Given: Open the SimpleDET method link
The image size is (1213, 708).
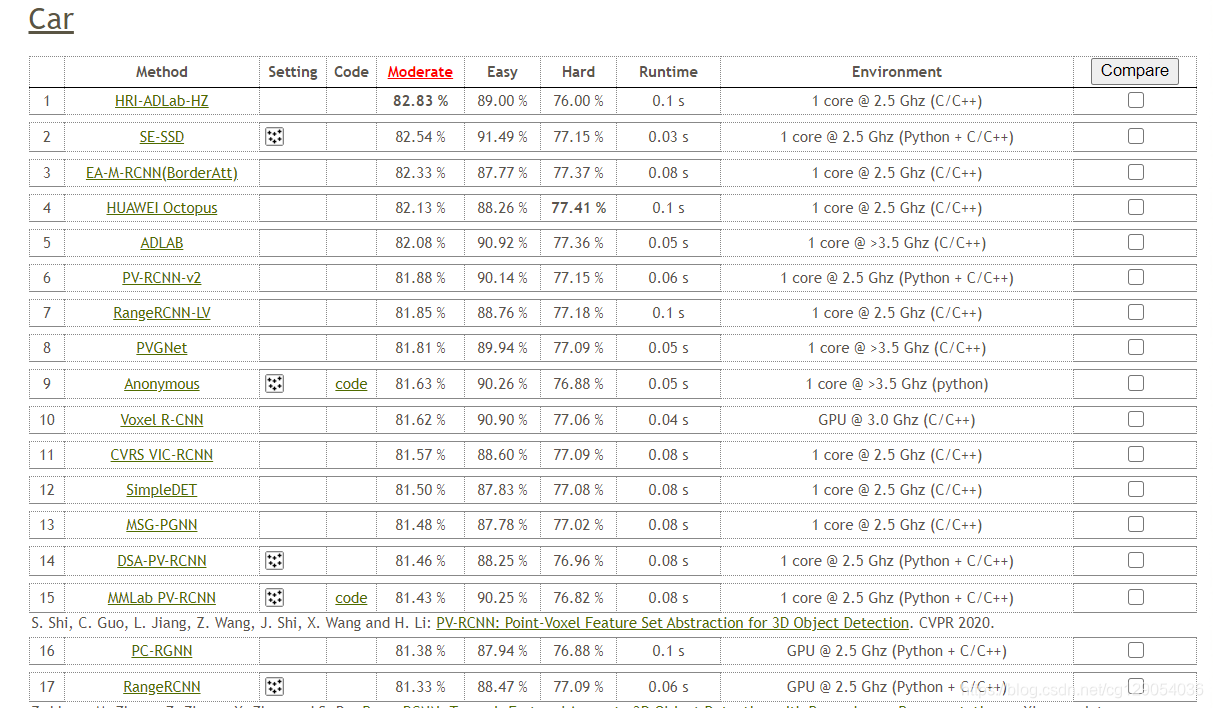Looking at the screenshot, I should (x=162, y=490).
